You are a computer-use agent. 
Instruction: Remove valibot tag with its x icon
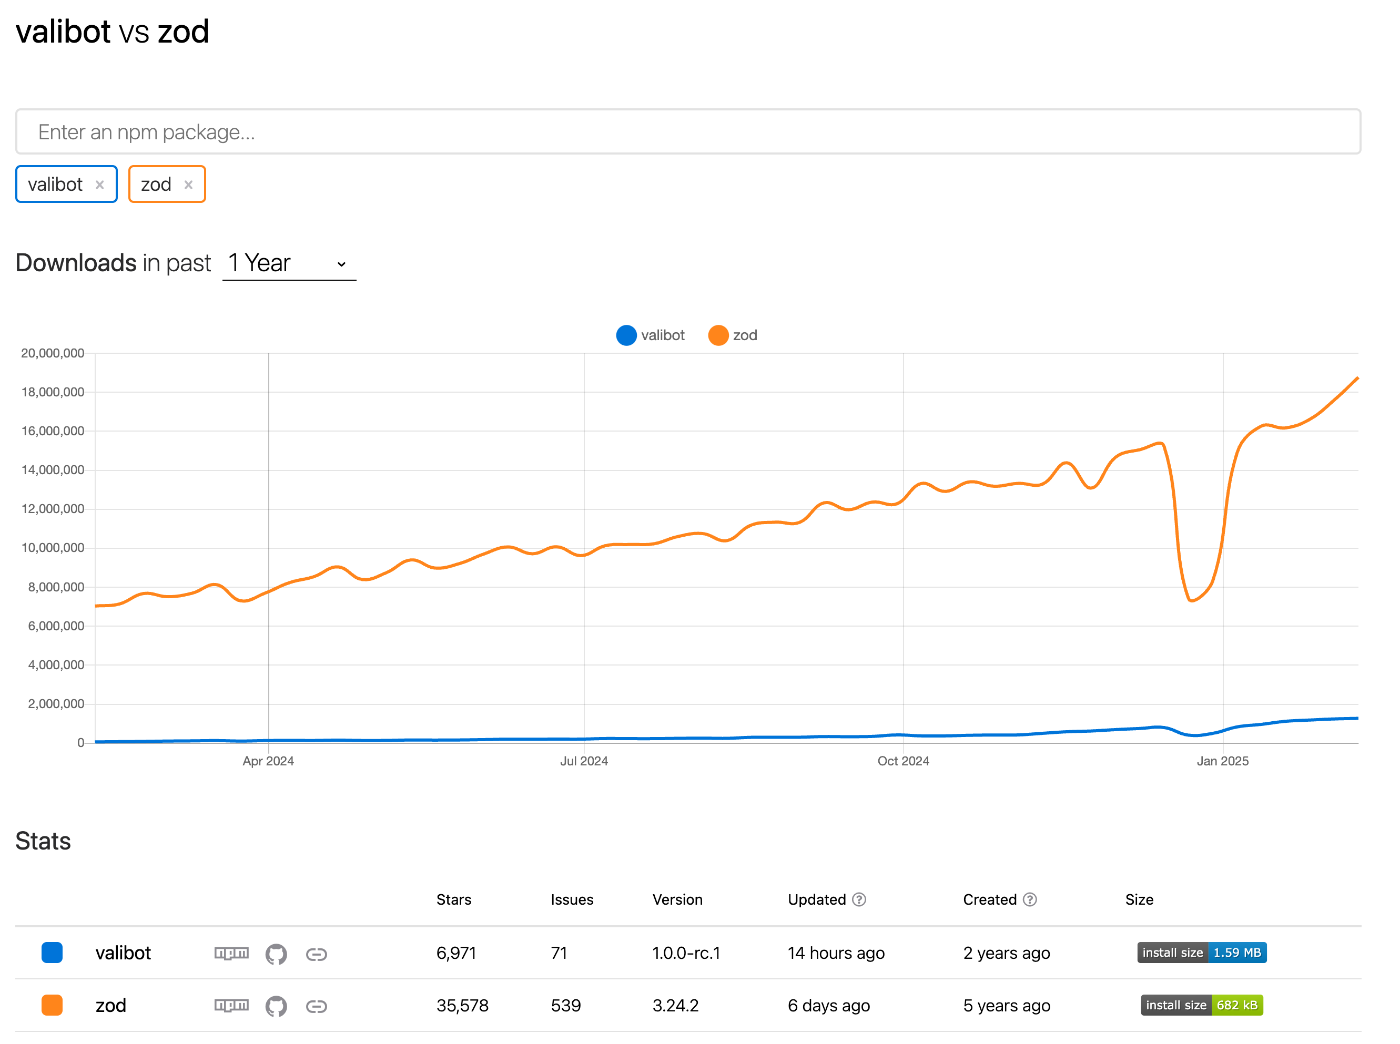[x=100, y=185]
